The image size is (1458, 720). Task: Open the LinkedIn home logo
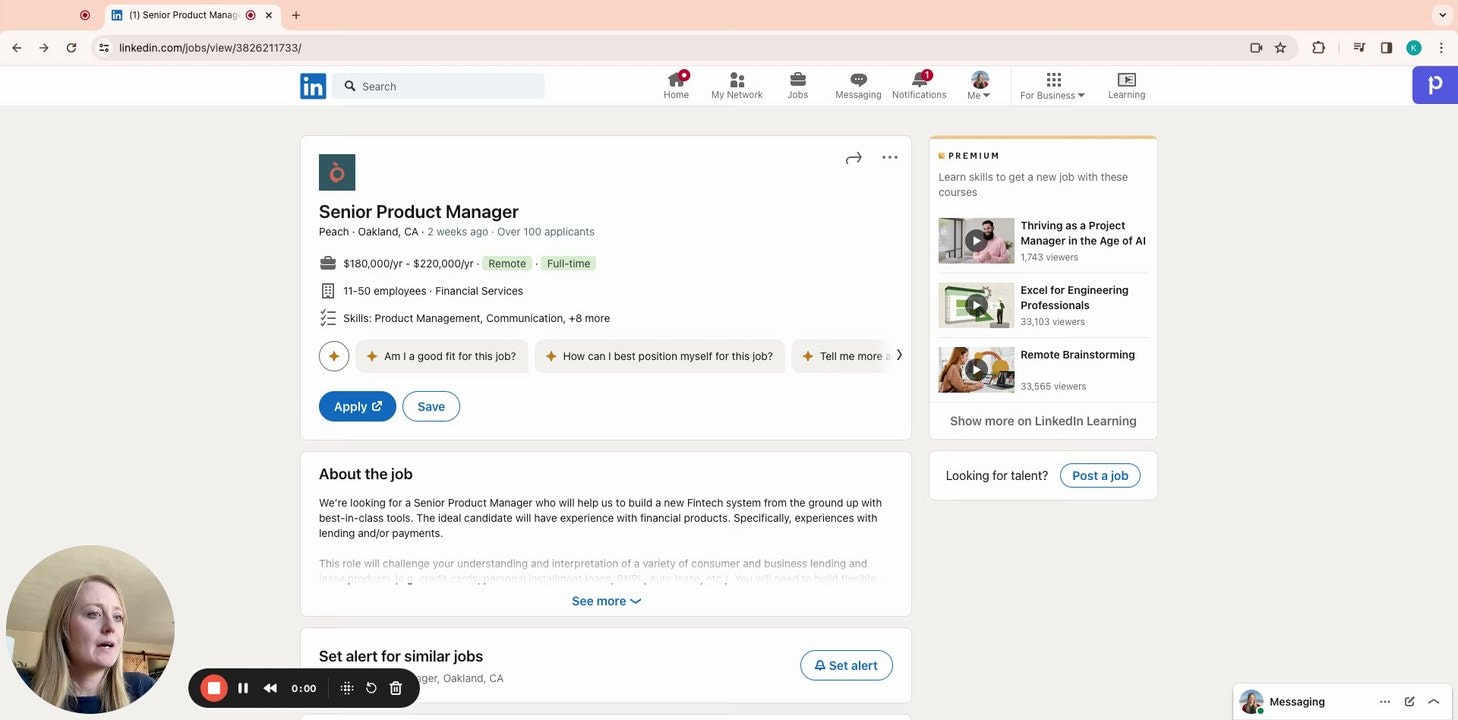(313, 86)
